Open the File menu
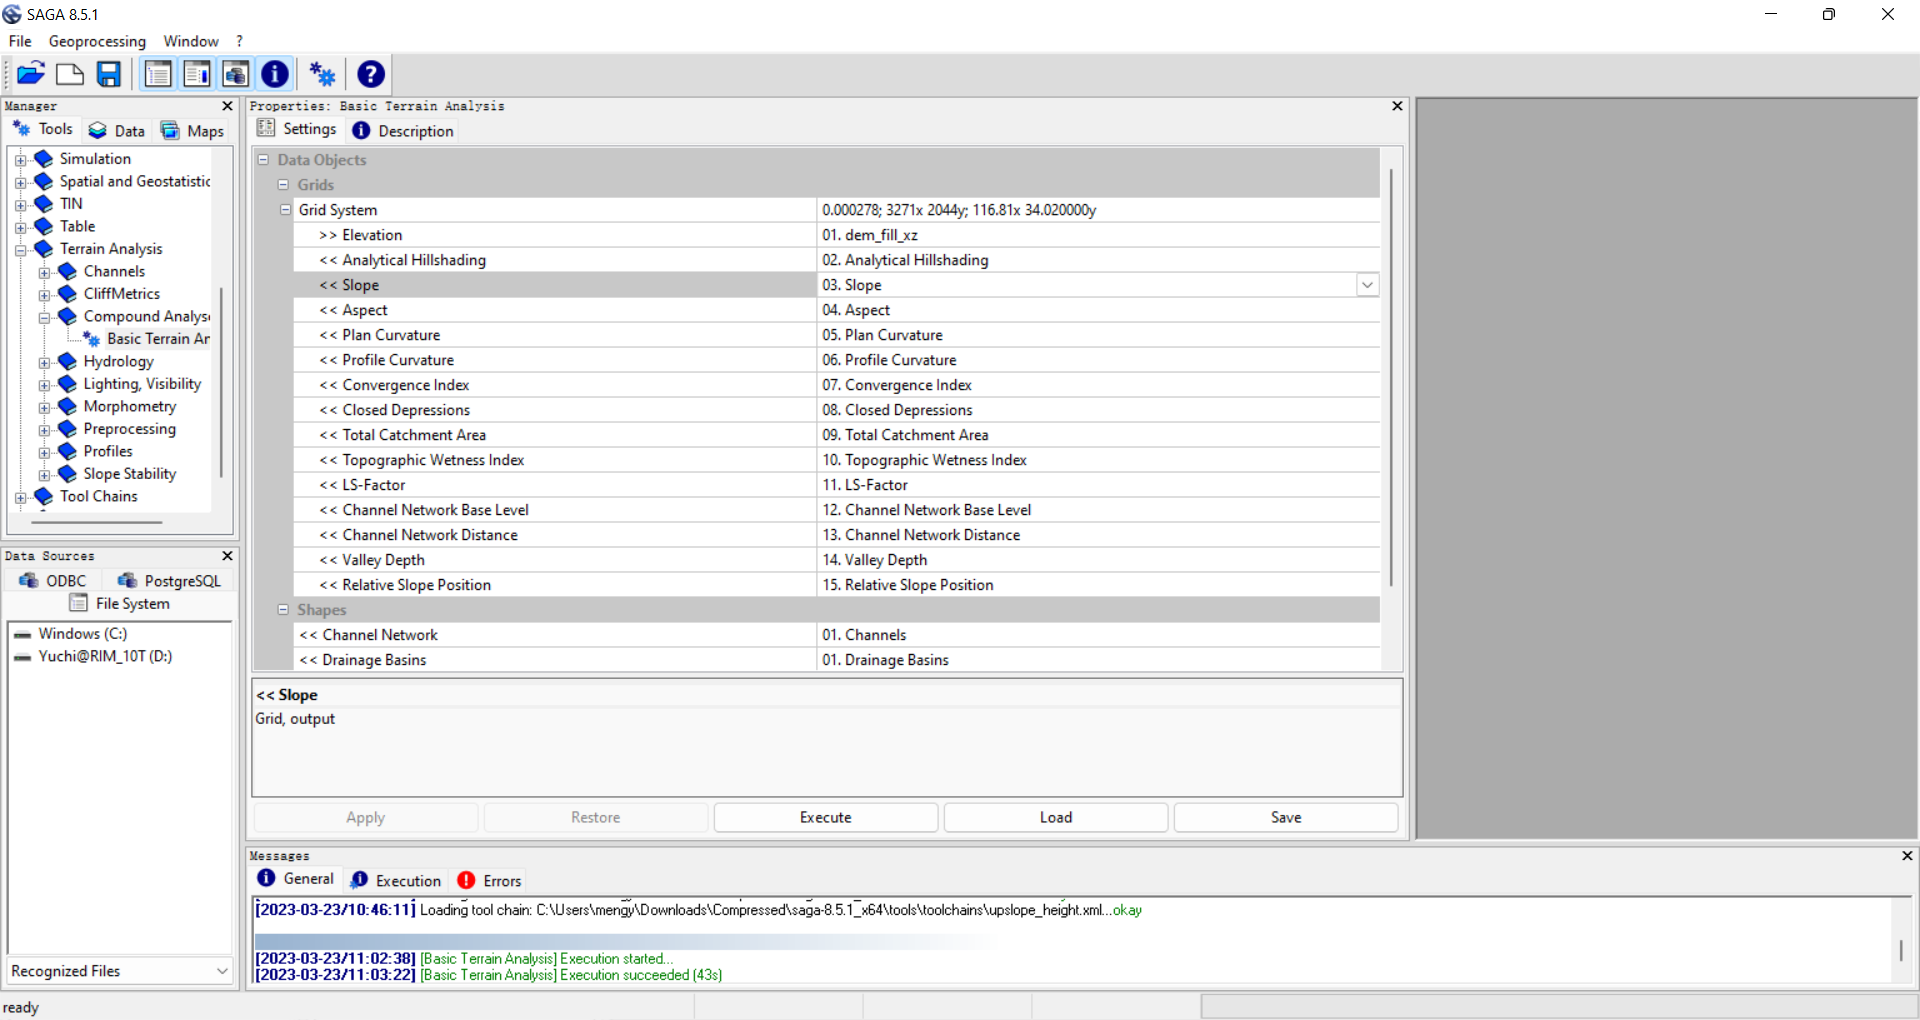The height and width of the screenshot is (1020, 1920). pyautogui.click(x=20, y=41)
